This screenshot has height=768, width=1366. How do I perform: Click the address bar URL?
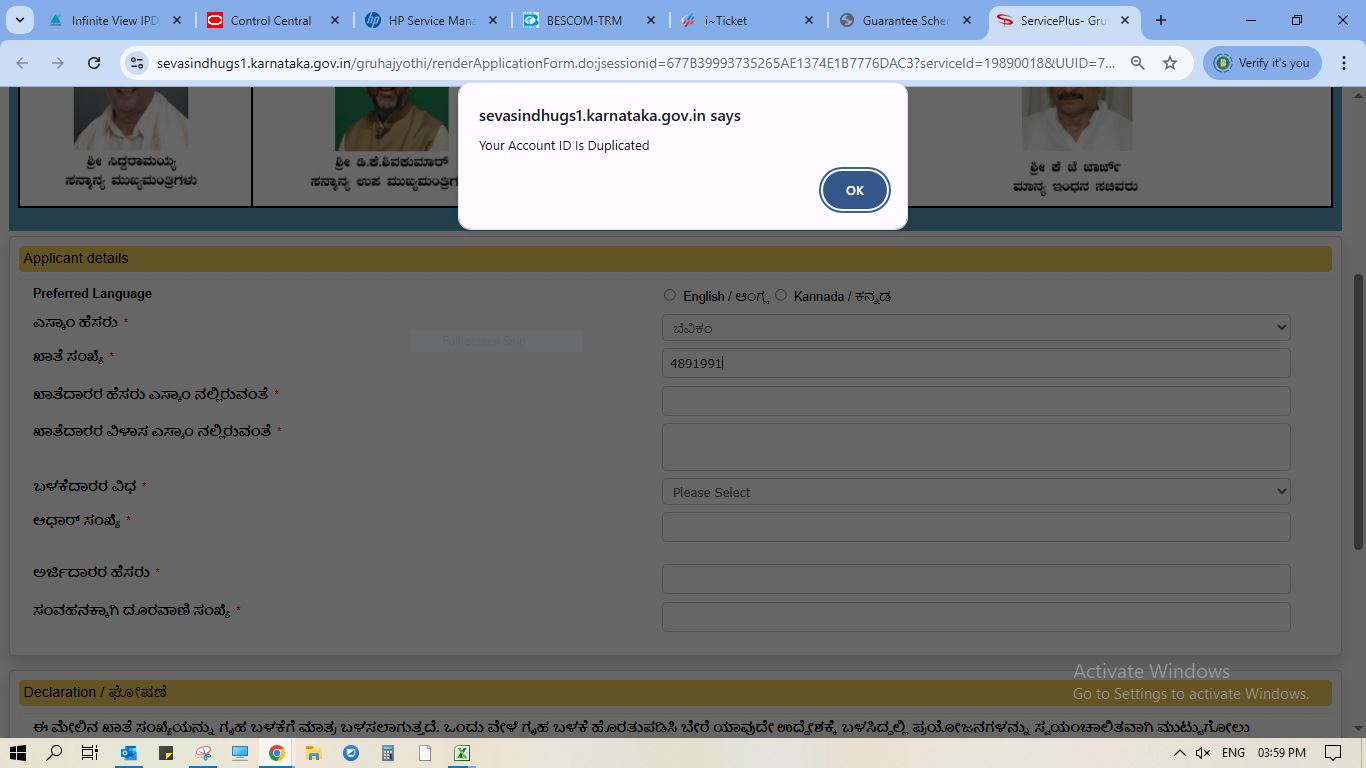tap(636, 63)
